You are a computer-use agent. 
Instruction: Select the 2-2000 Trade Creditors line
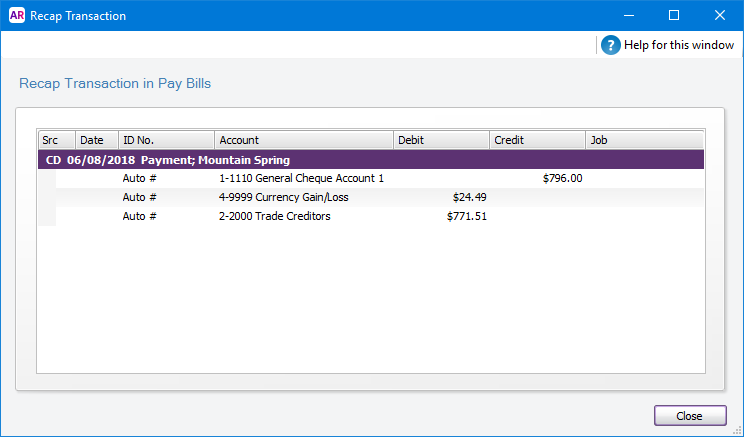point(274,216)
